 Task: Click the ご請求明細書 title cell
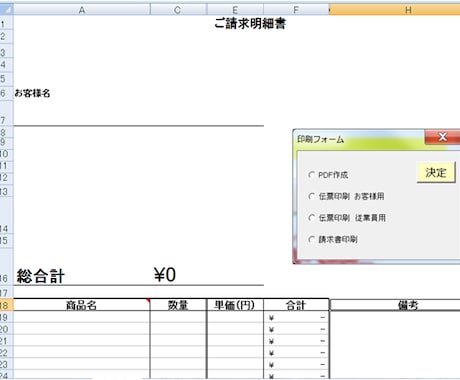click(x=250, y=23)
